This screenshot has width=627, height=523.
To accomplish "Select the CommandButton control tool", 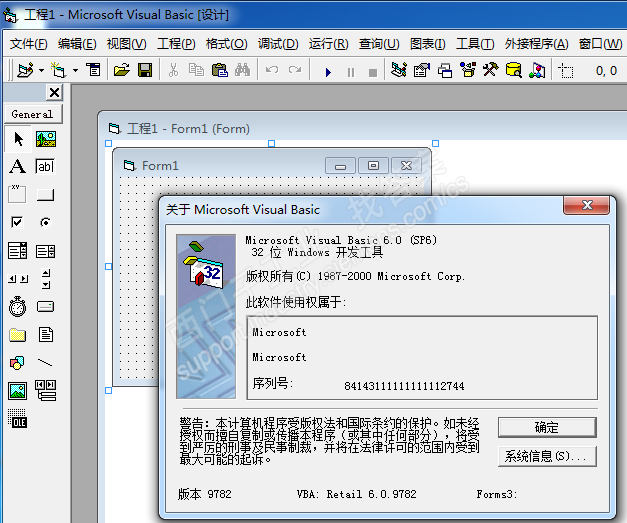I will click(x=45, y=195).
